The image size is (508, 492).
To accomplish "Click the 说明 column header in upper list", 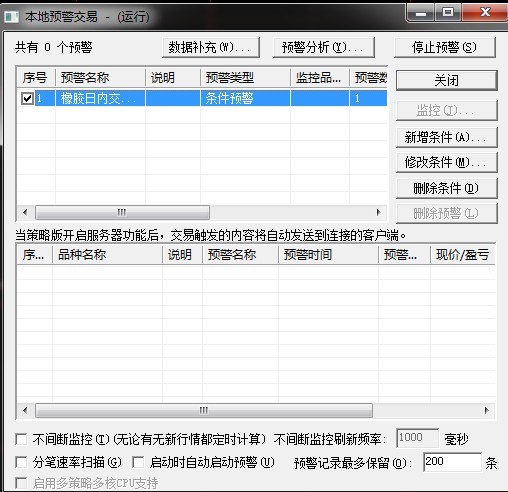I will point(173,78).
